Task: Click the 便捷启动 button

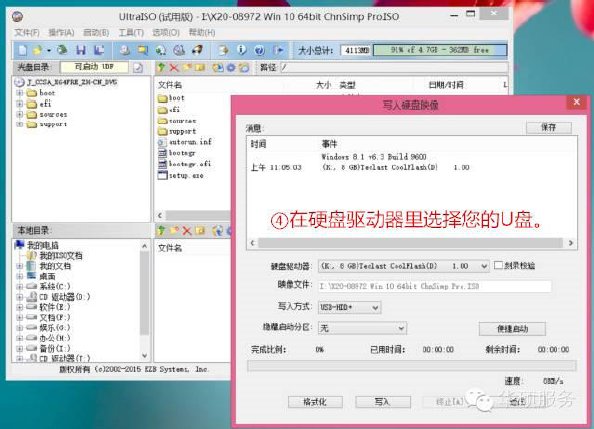Action: click(512, 329)
